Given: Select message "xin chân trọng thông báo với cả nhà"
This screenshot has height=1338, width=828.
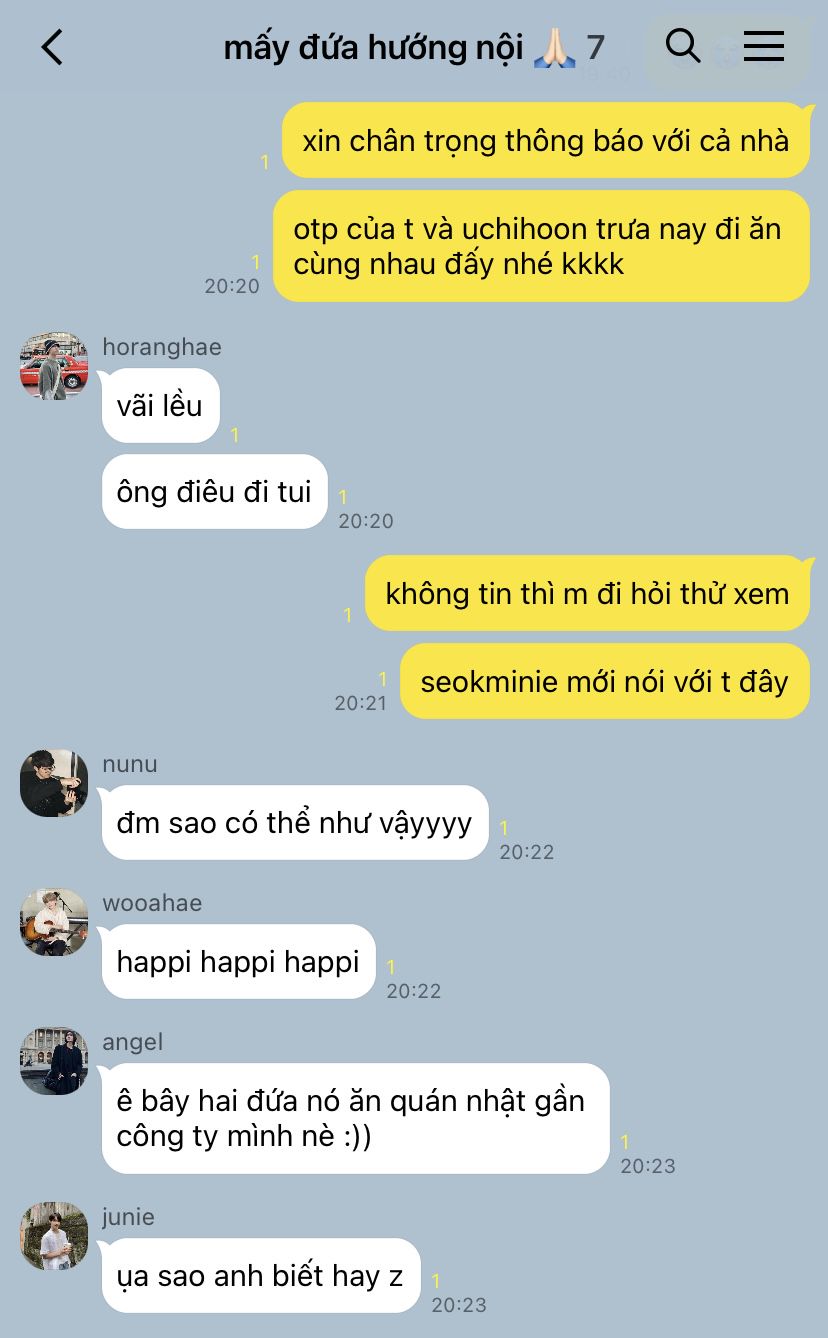Looking at the screenshot, I should pyautogui.click(x=545, y=140).
